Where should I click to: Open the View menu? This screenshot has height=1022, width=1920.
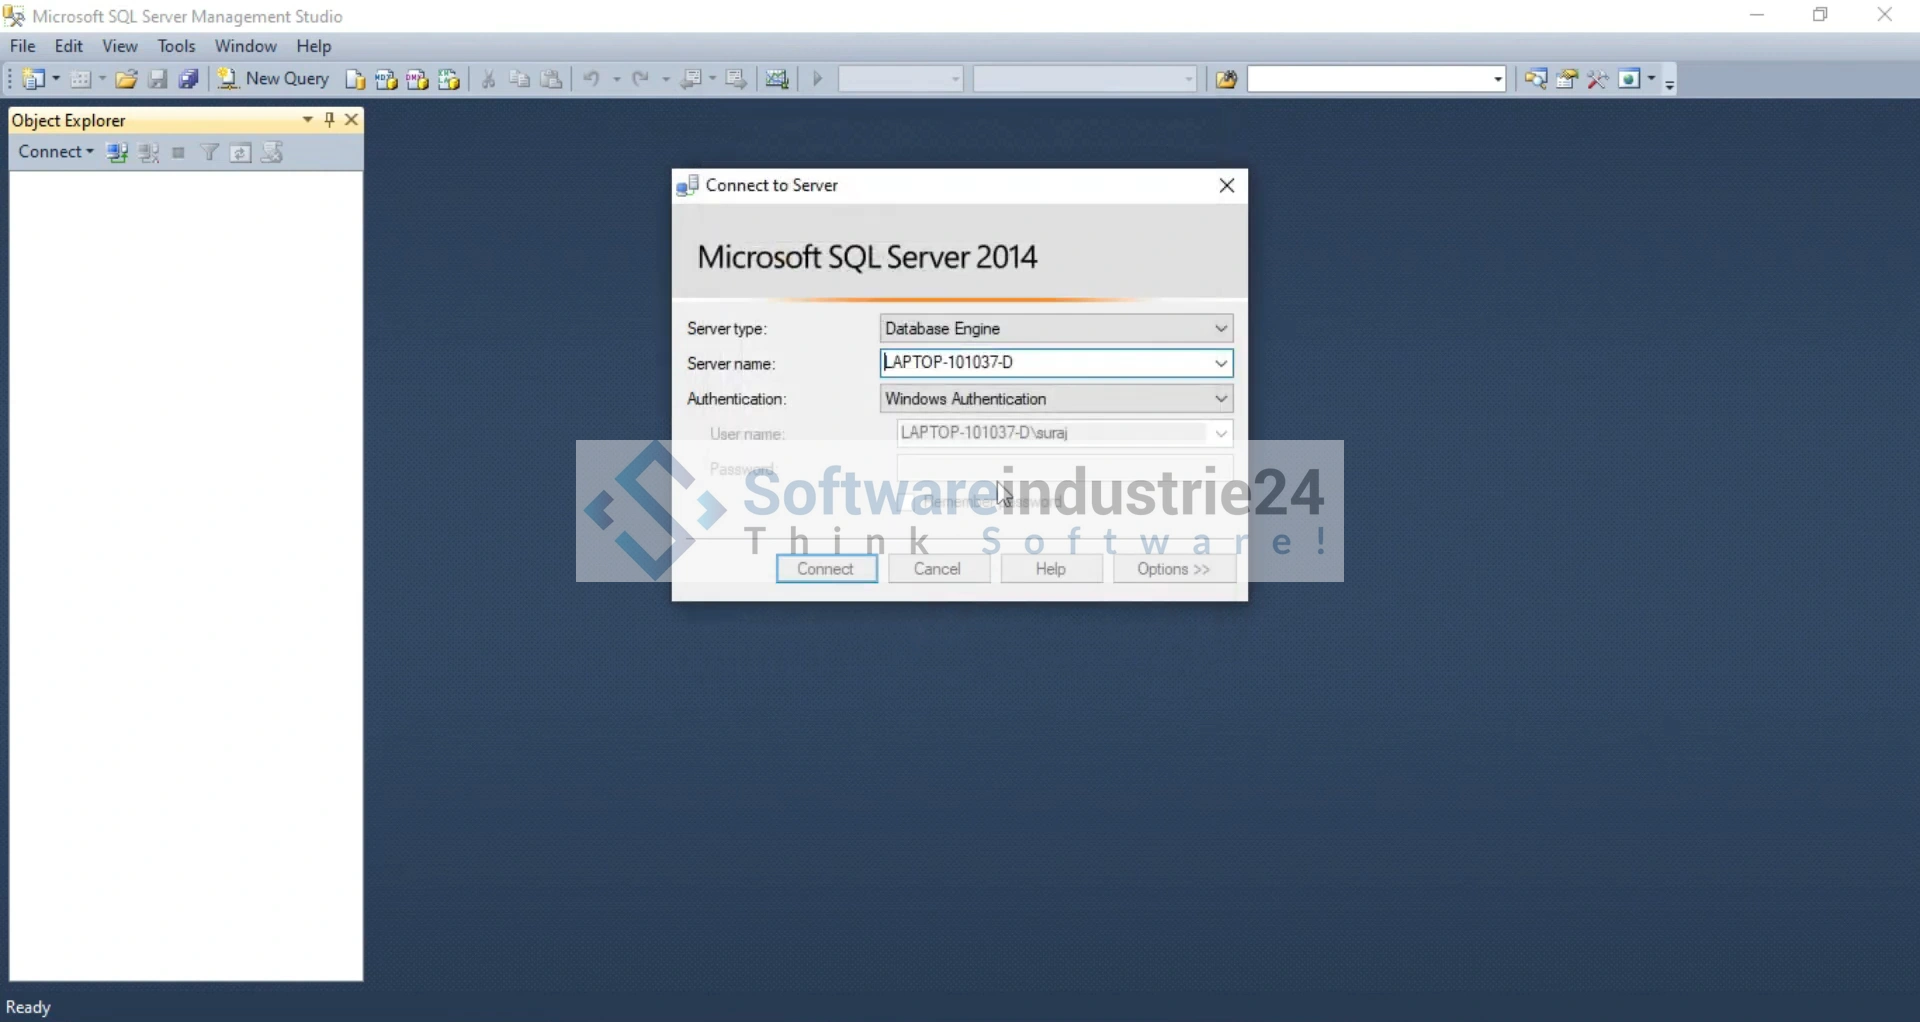pyautogui.click(x=120, y=46)
